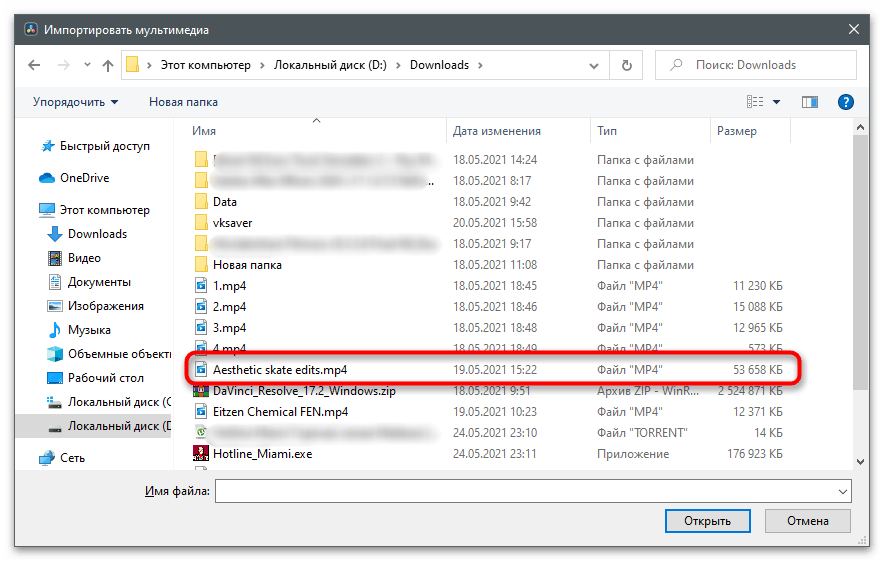Open OneDrive in the sidebar
Screen dimensions: 884x561
[x=84, y=178]
